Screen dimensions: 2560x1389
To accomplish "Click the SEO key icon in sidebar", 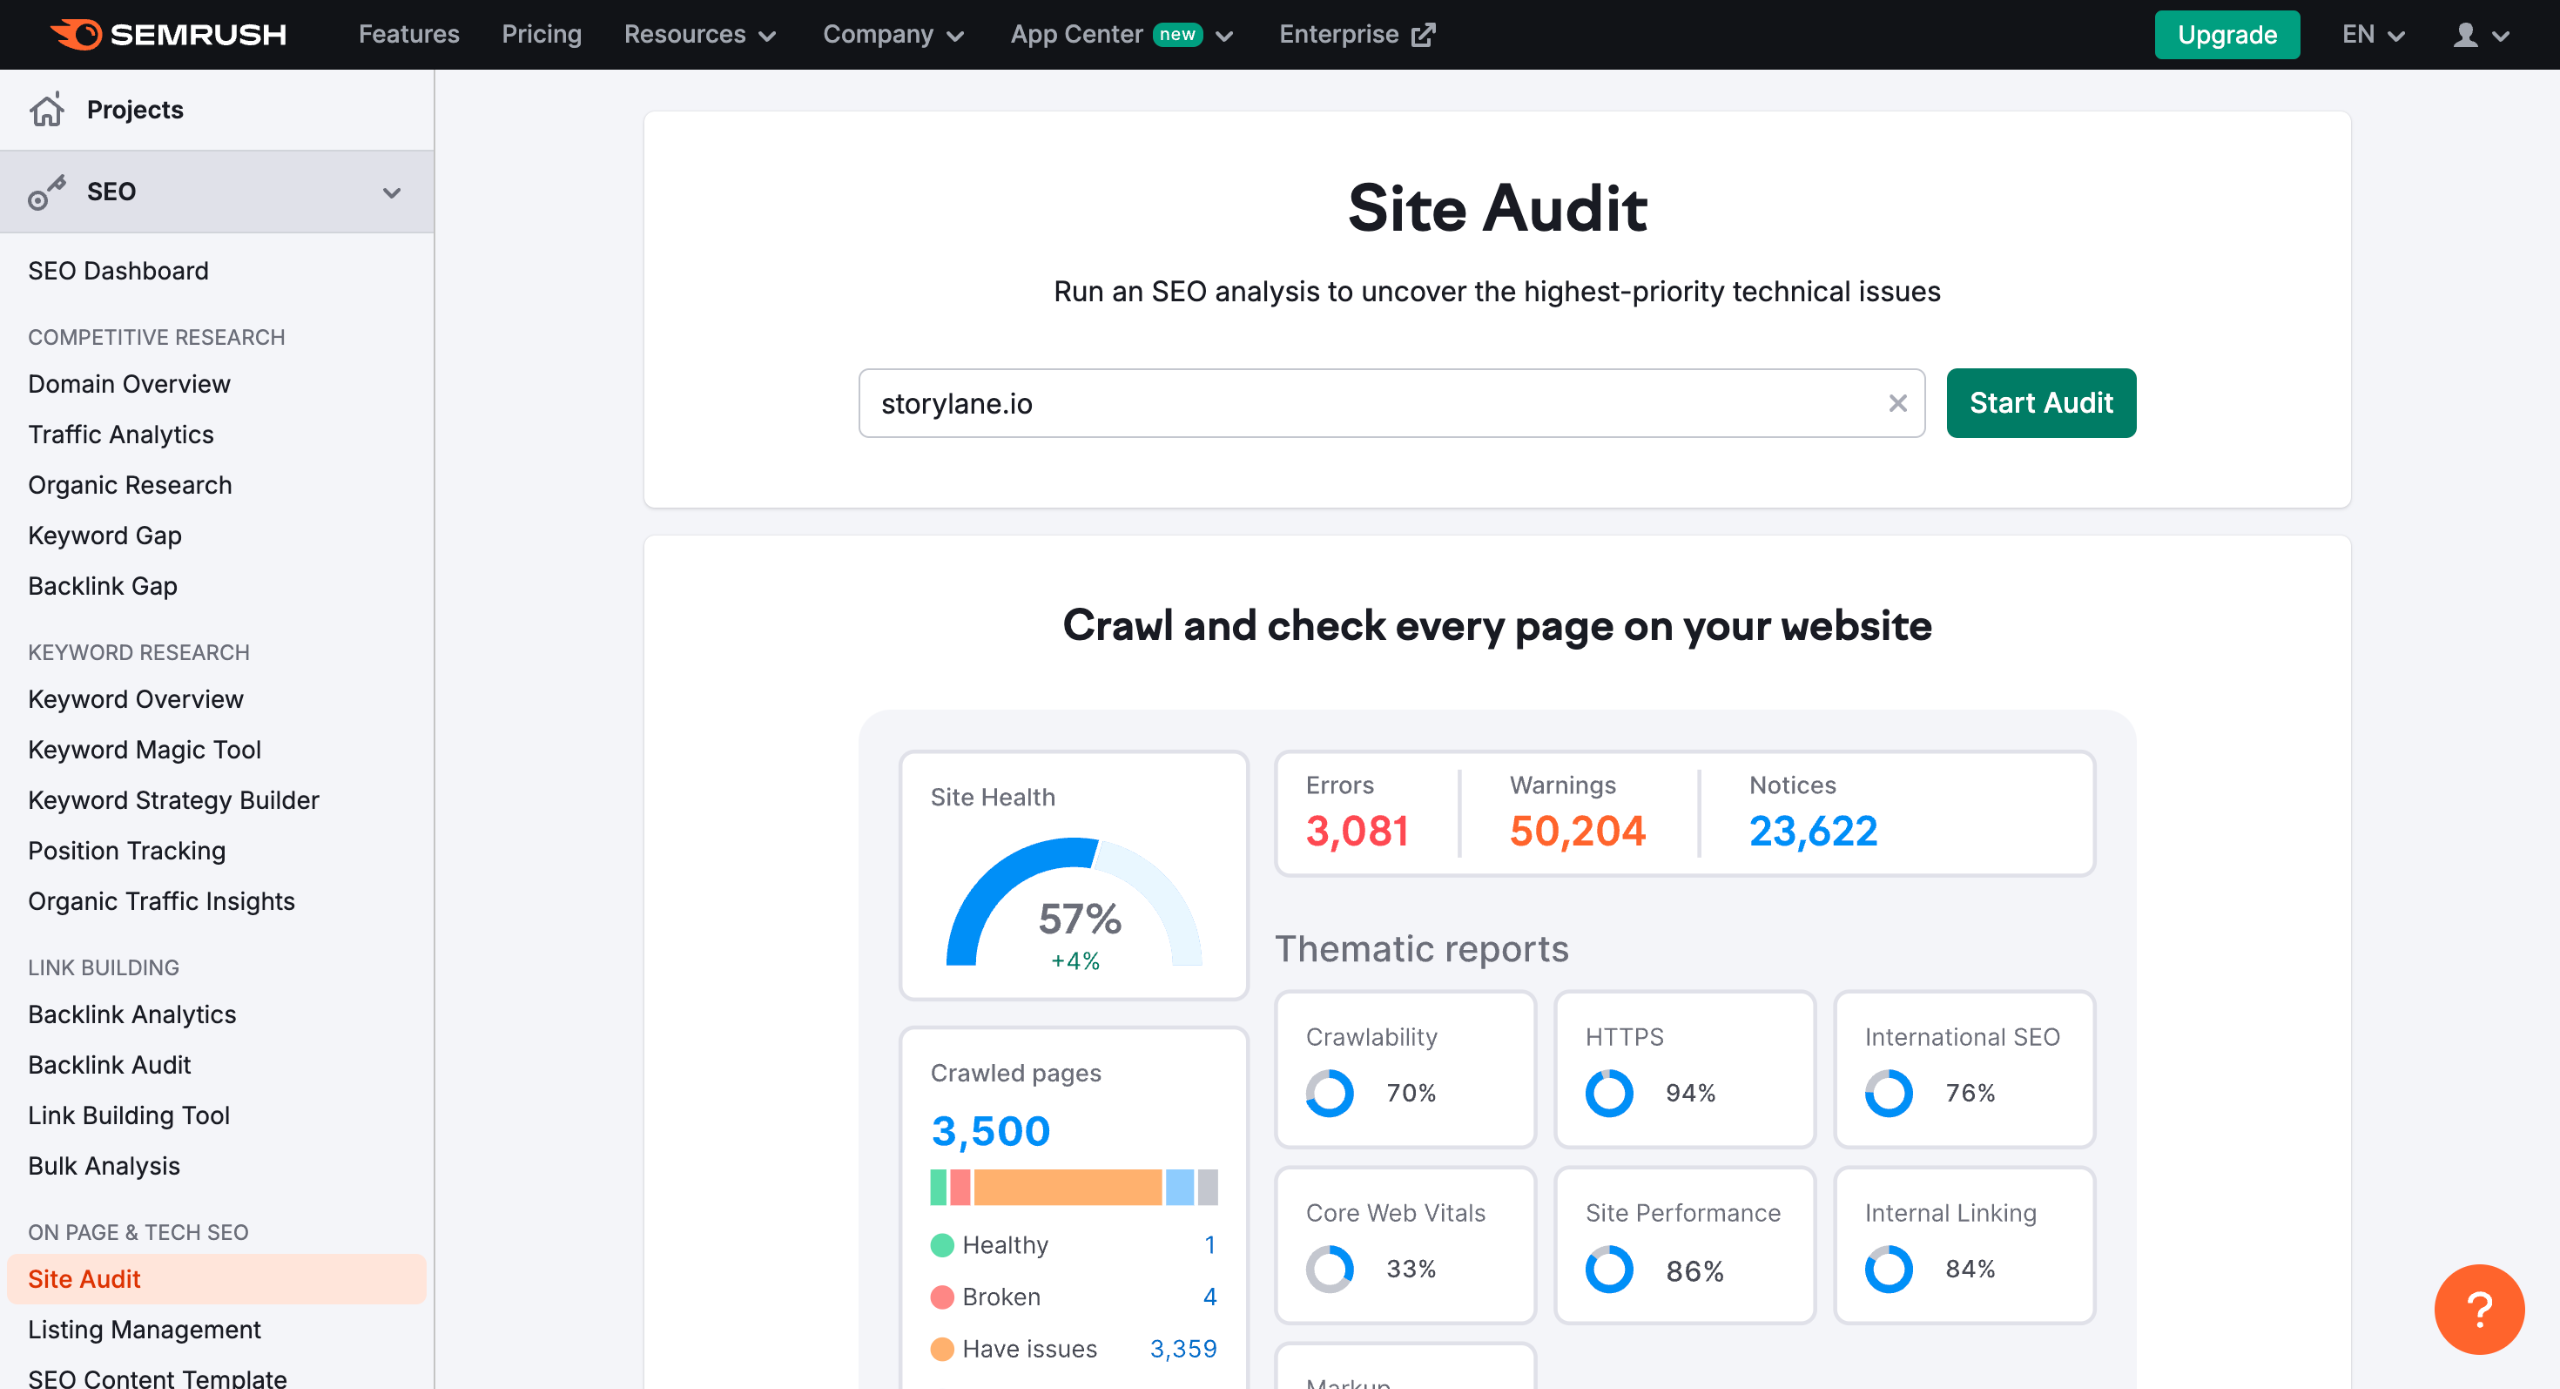I will [x=47, y=192].
